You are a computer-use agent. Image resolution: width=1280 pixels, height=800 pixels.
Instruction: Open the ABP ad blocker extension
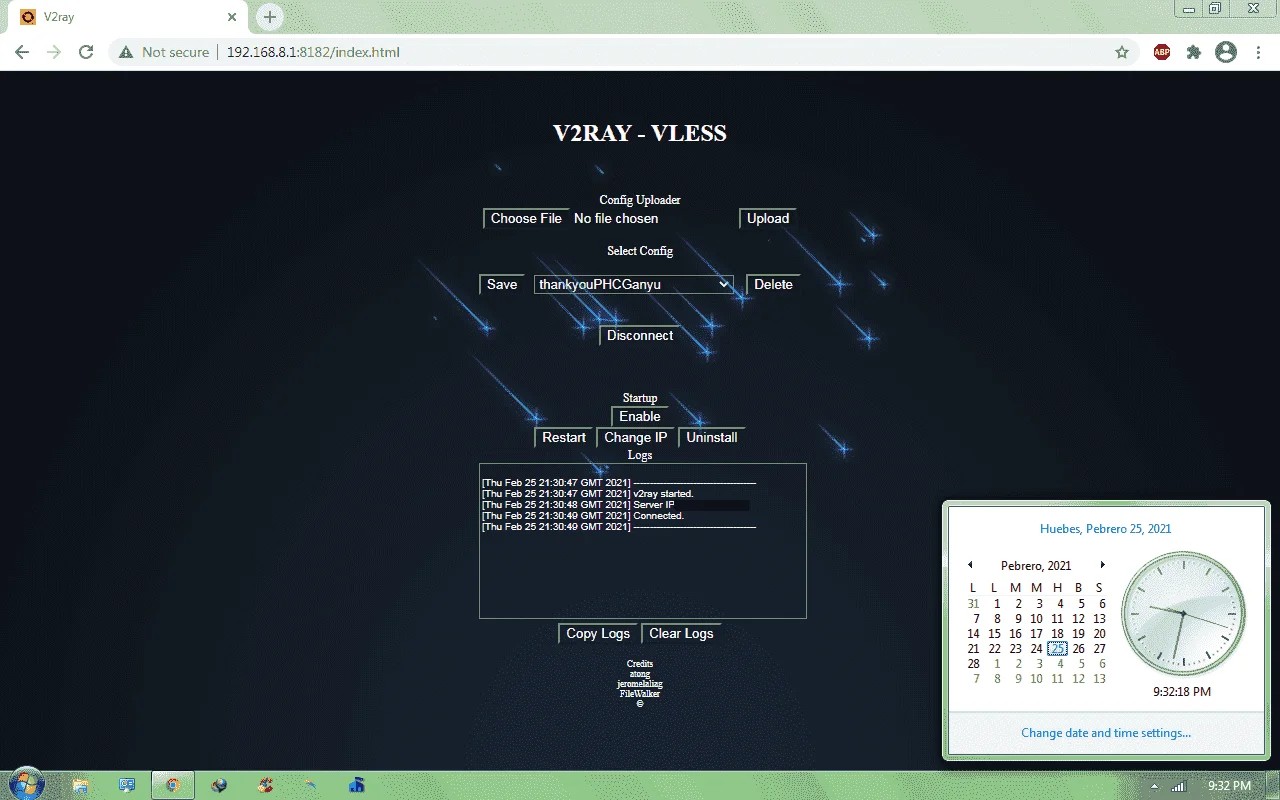[1162, 52]
